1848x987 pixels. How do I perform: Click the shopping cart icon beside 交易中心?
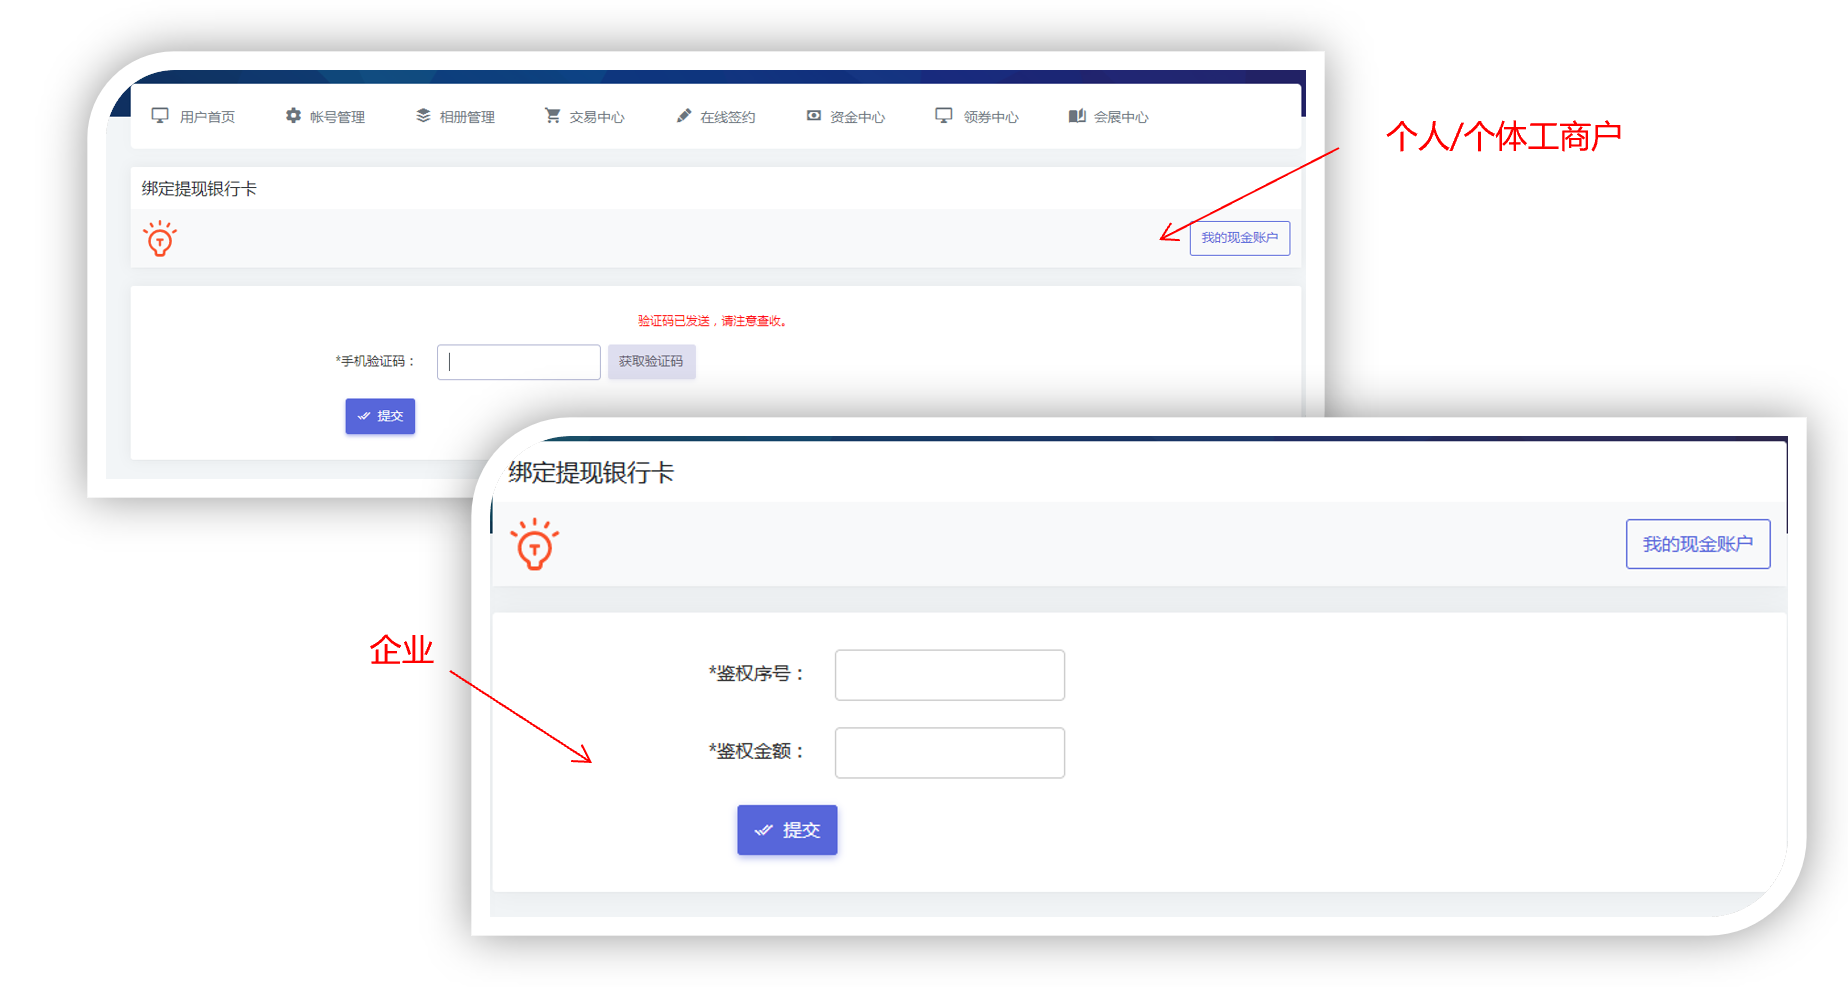click(552, 116)
